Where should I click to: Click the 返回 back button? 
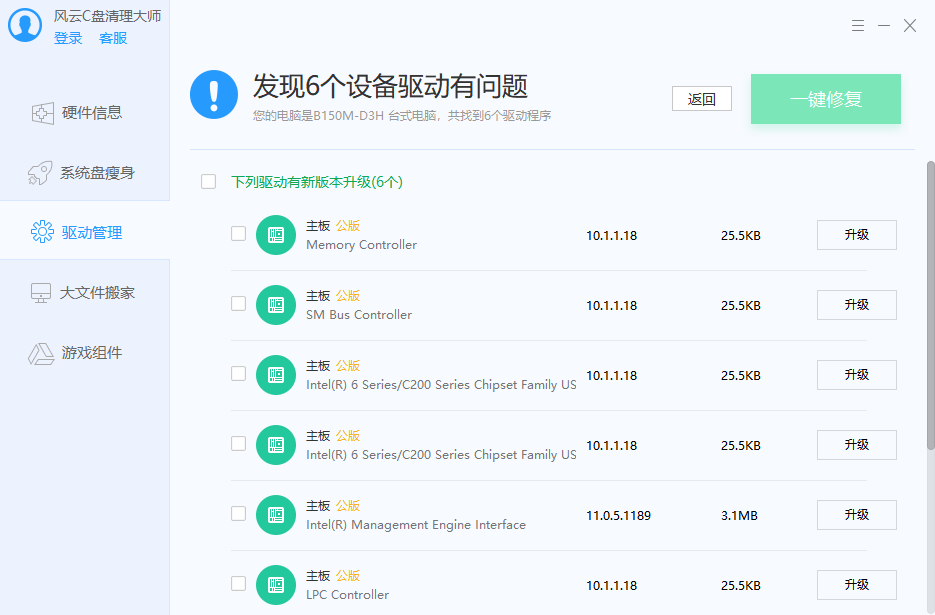[x=702, y=99]
